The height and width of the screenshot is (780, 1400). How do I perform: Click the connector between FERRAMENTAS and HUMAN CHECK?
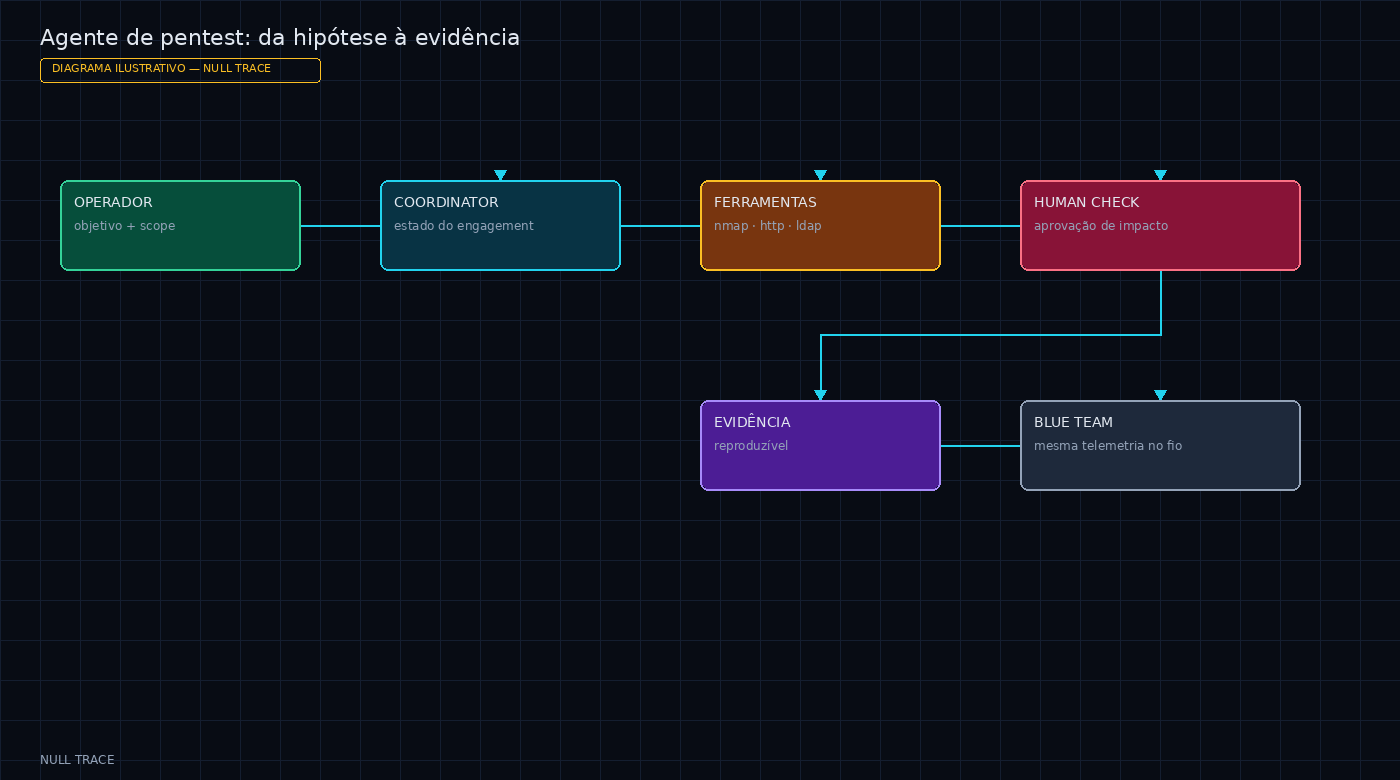[980, 226]
